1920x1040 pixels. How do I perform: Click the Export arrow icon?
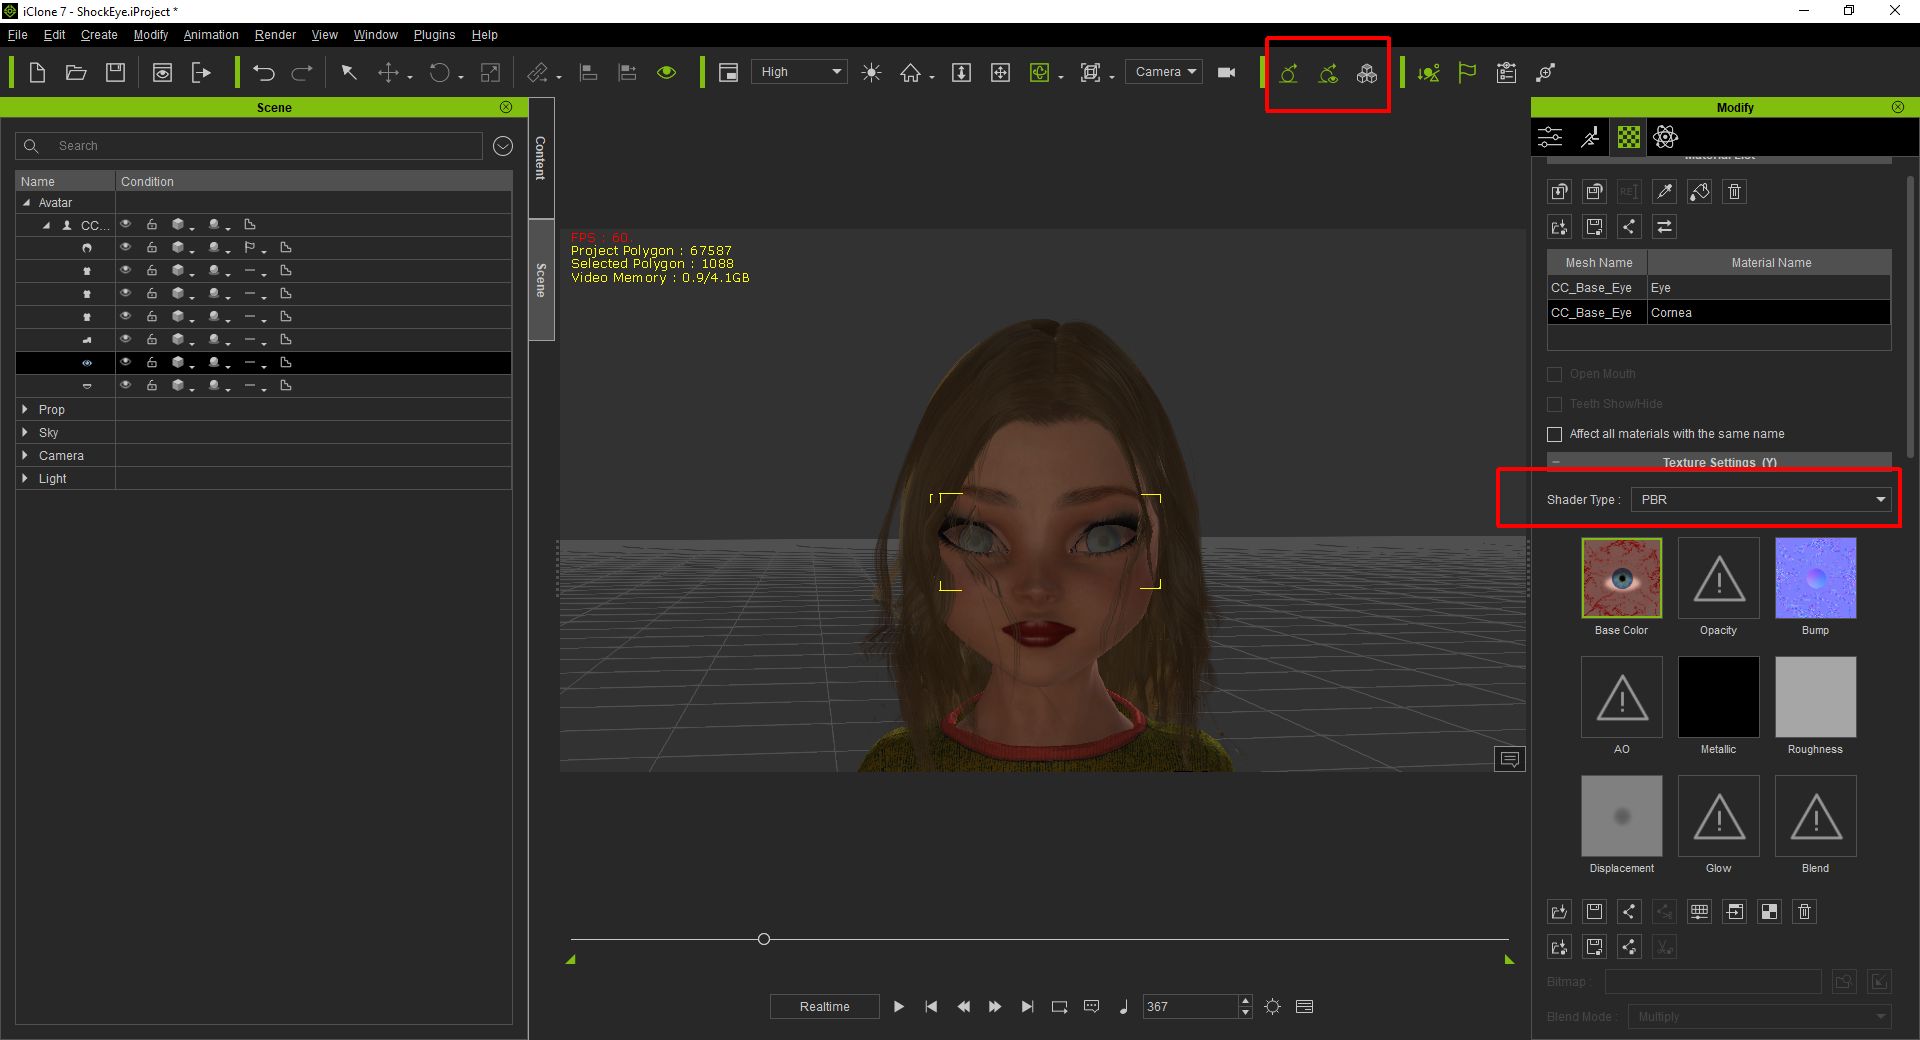201,72
